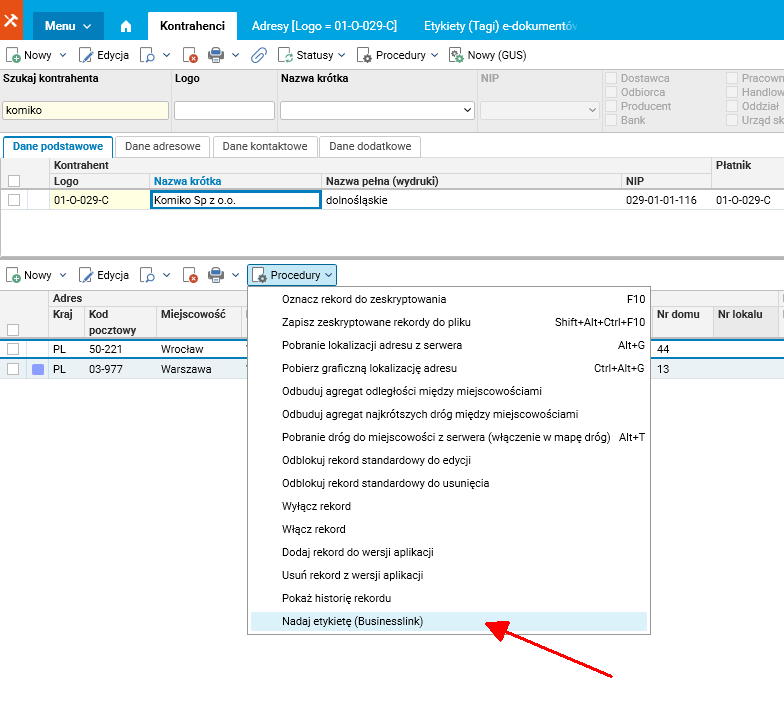The width and height of the screenshot is (784, 708).
Task: Switch to the Dane dodatkowe tab
Action: coord(370,146)
